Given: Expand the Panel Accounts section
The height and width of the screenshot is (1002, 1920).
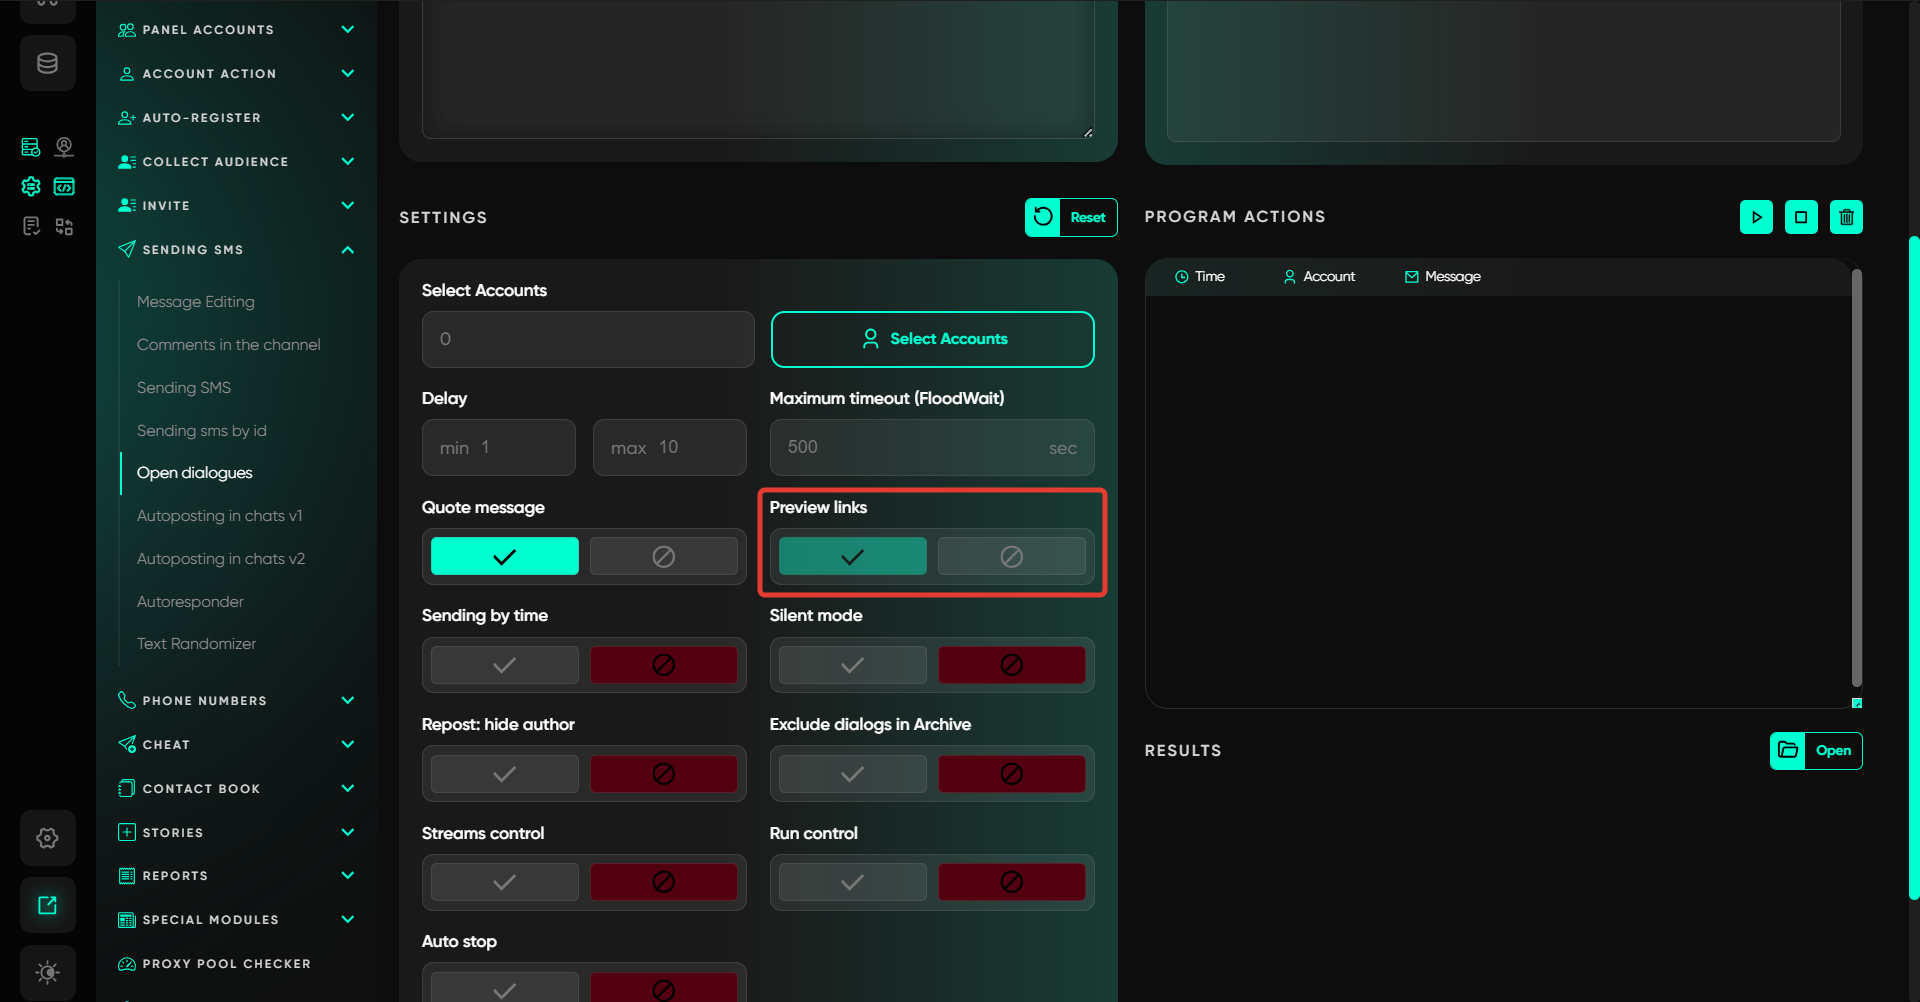Looking at the screenshot, I should [347, 30].
